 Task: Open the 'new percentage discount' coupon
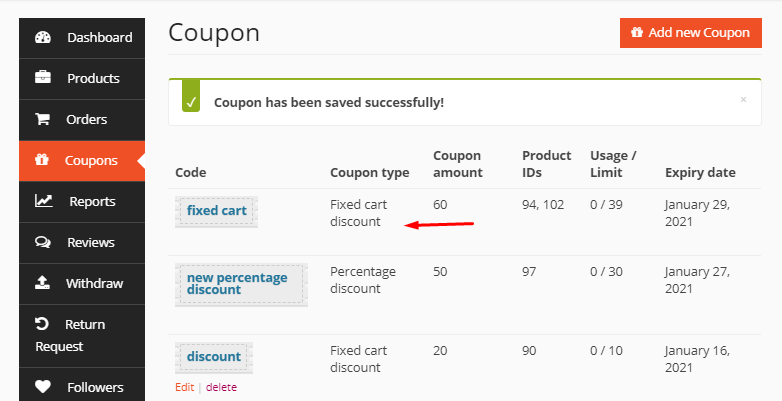(237, 283)
